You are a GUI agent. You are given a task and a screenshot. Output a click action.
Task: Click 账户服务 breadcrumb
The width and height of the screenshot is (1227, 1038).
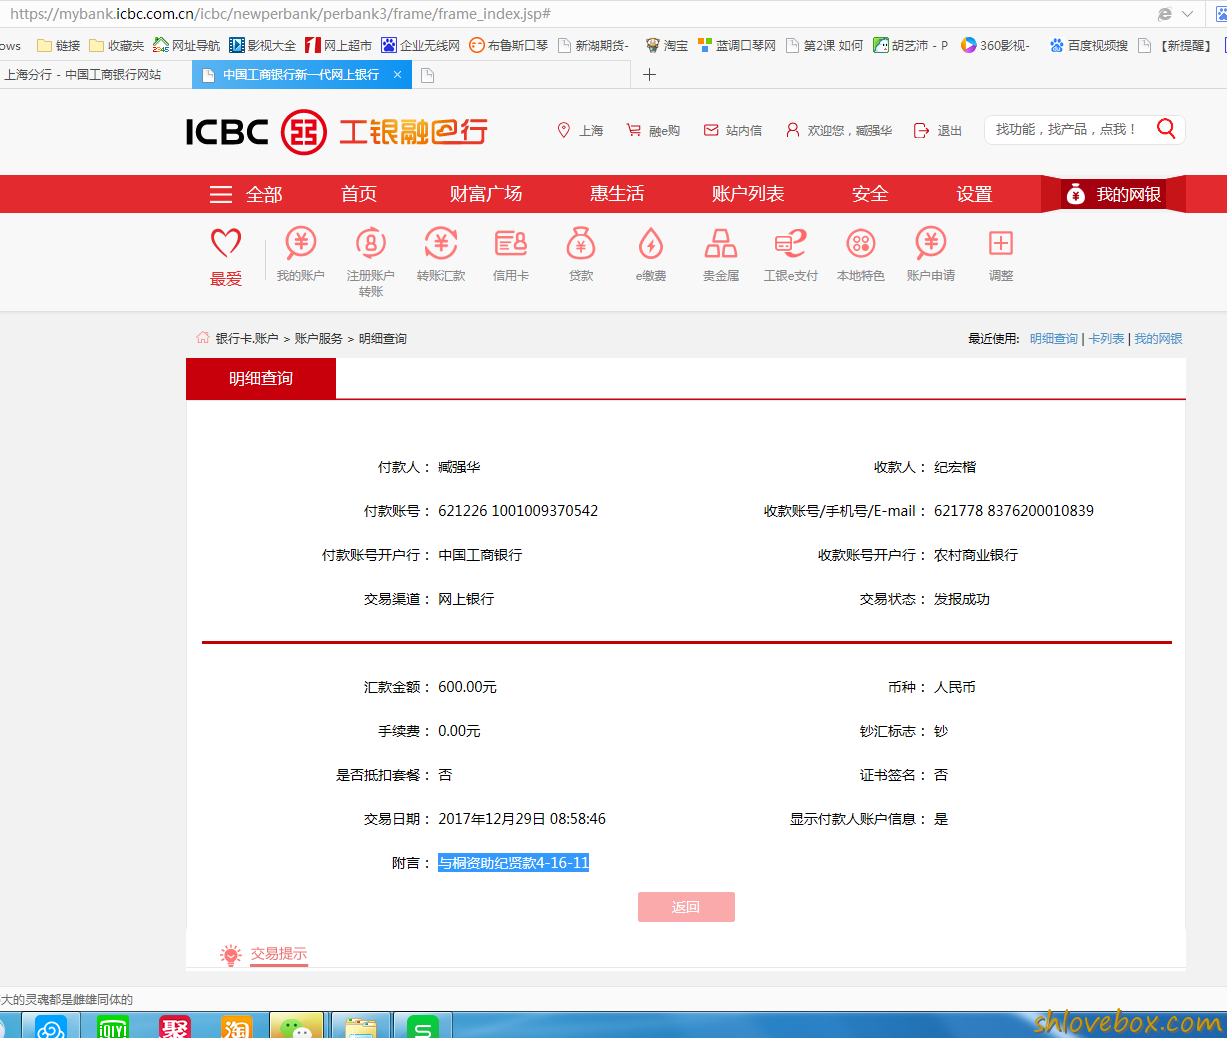click(x=319, y=338)
